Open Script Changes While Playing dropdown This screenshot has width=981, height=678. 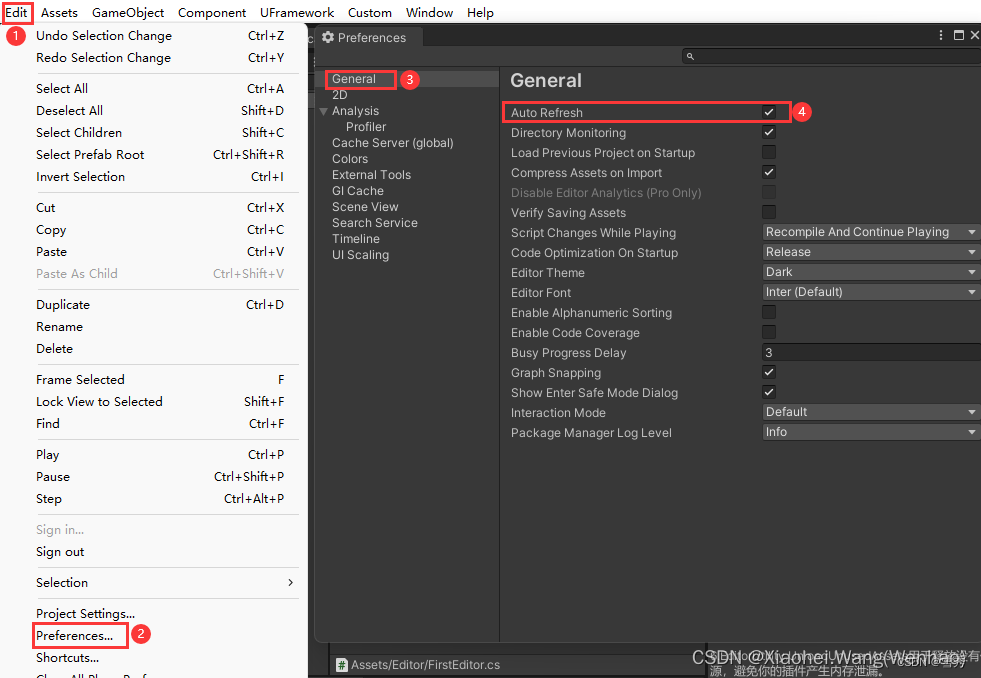tap(871, 232)
